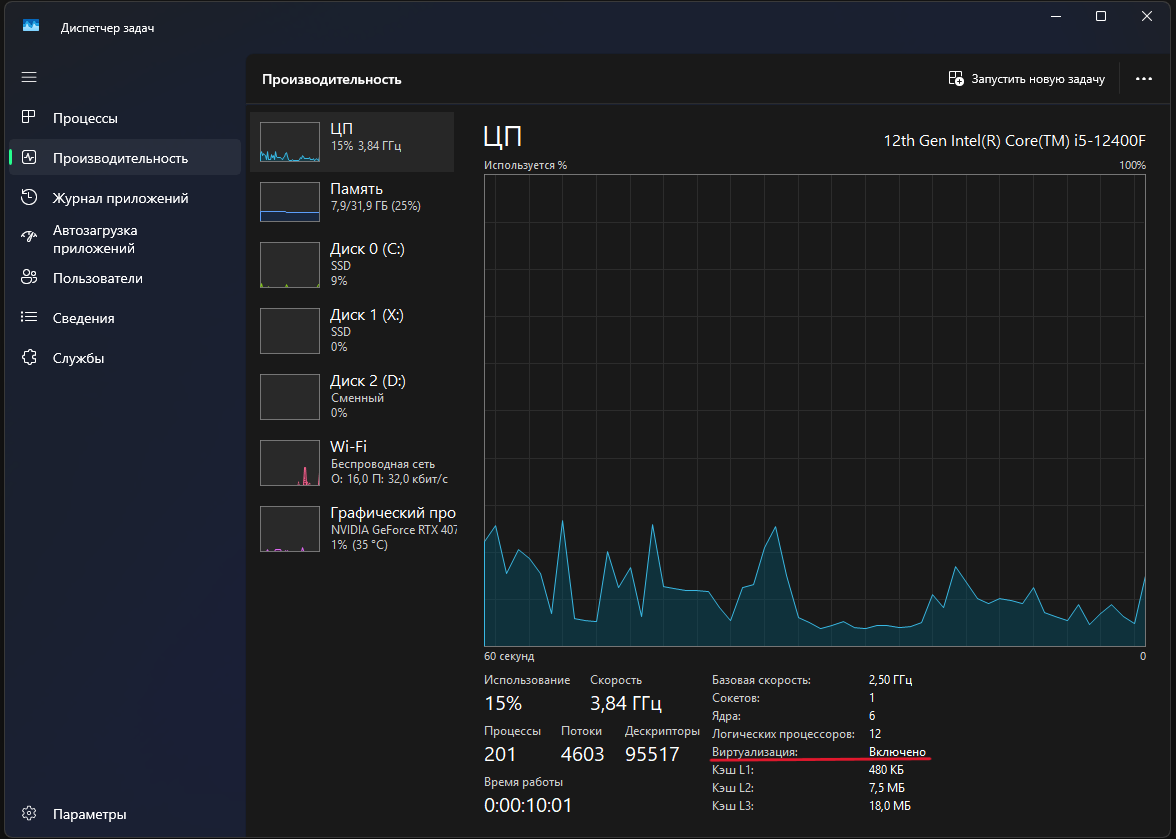Click the Диск 1 (X:) label

point(367,315)
